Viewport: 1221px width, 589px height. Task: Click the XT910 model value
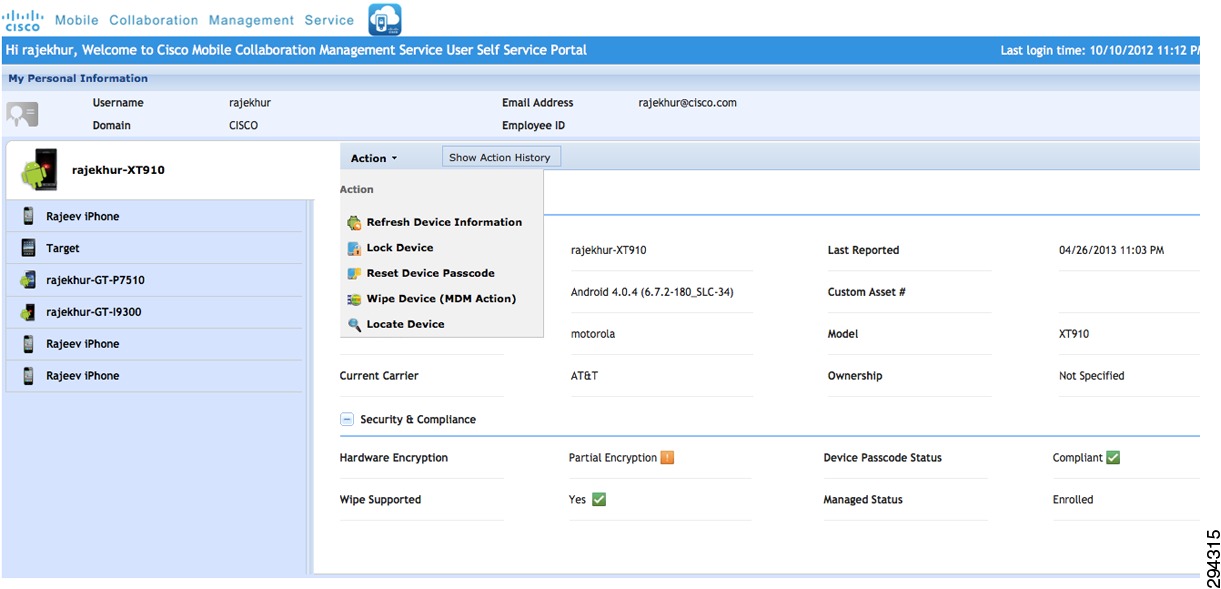coord(1074,334)
